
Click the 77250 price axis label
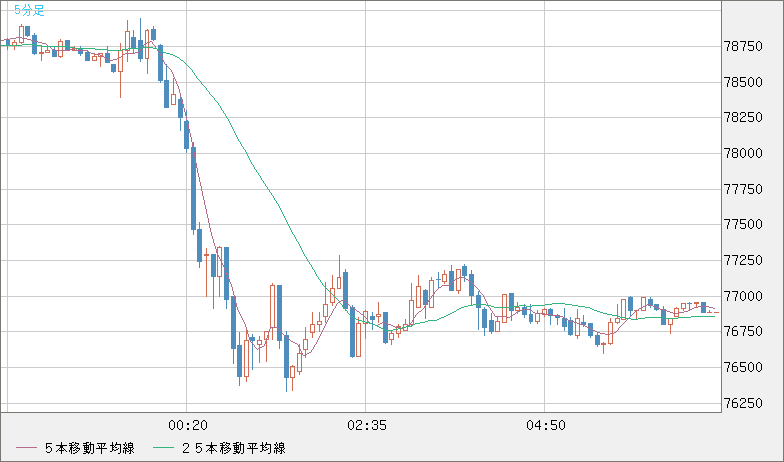pos(744,261)
